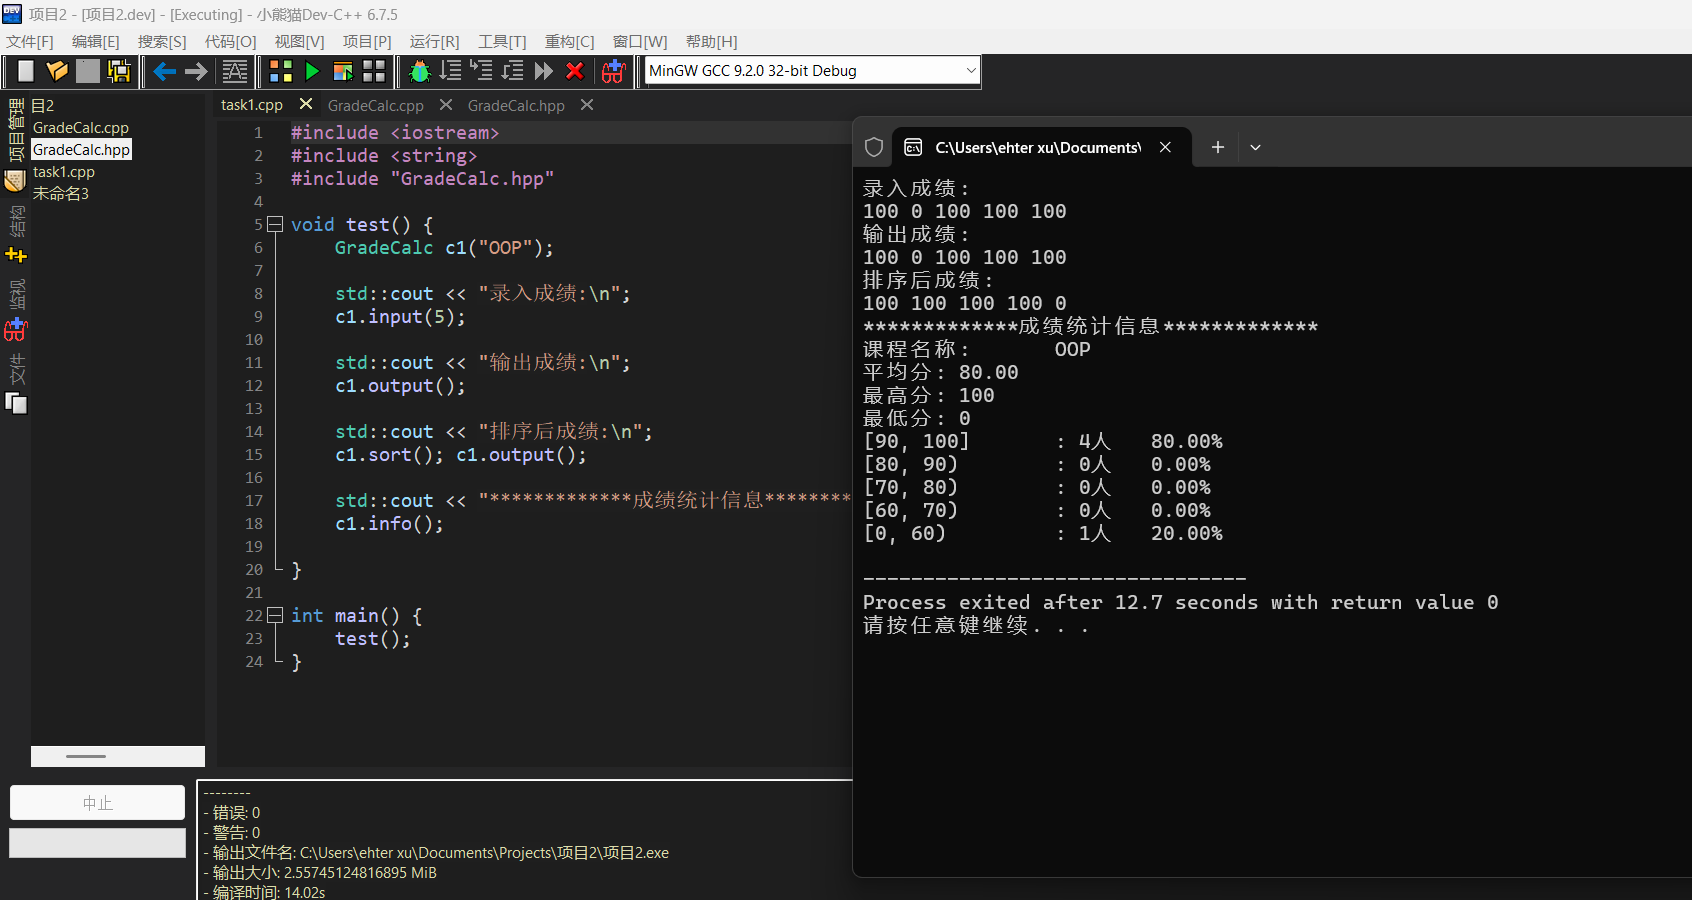Save all files with the floppy icon
Viewport: 1692px width, 900px height.
pos(119,71)
